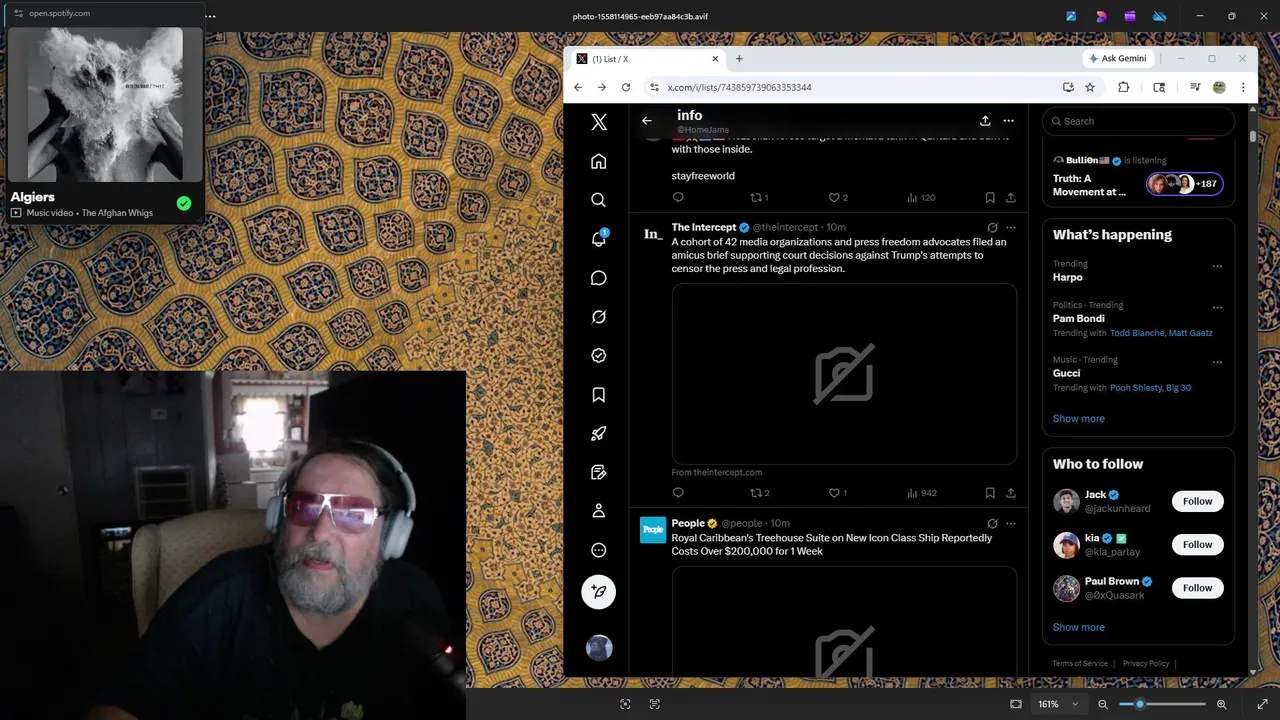
Task: Open more options for info list
Action: [1009, 121]
